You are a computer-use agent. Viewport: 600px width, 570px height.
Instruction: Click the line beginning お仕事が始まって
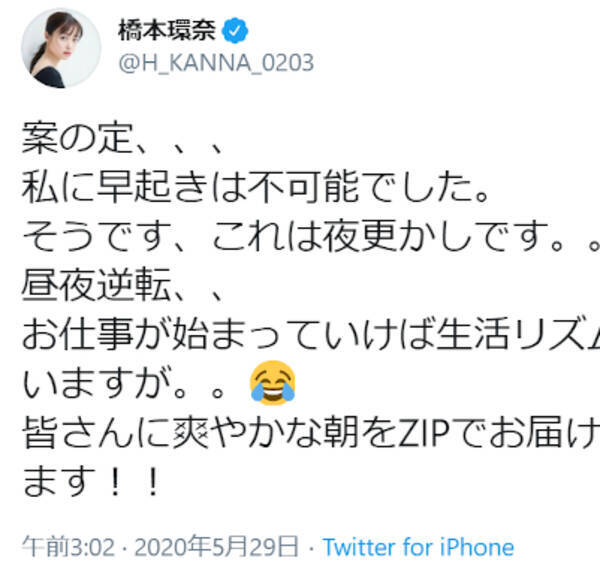311,335
